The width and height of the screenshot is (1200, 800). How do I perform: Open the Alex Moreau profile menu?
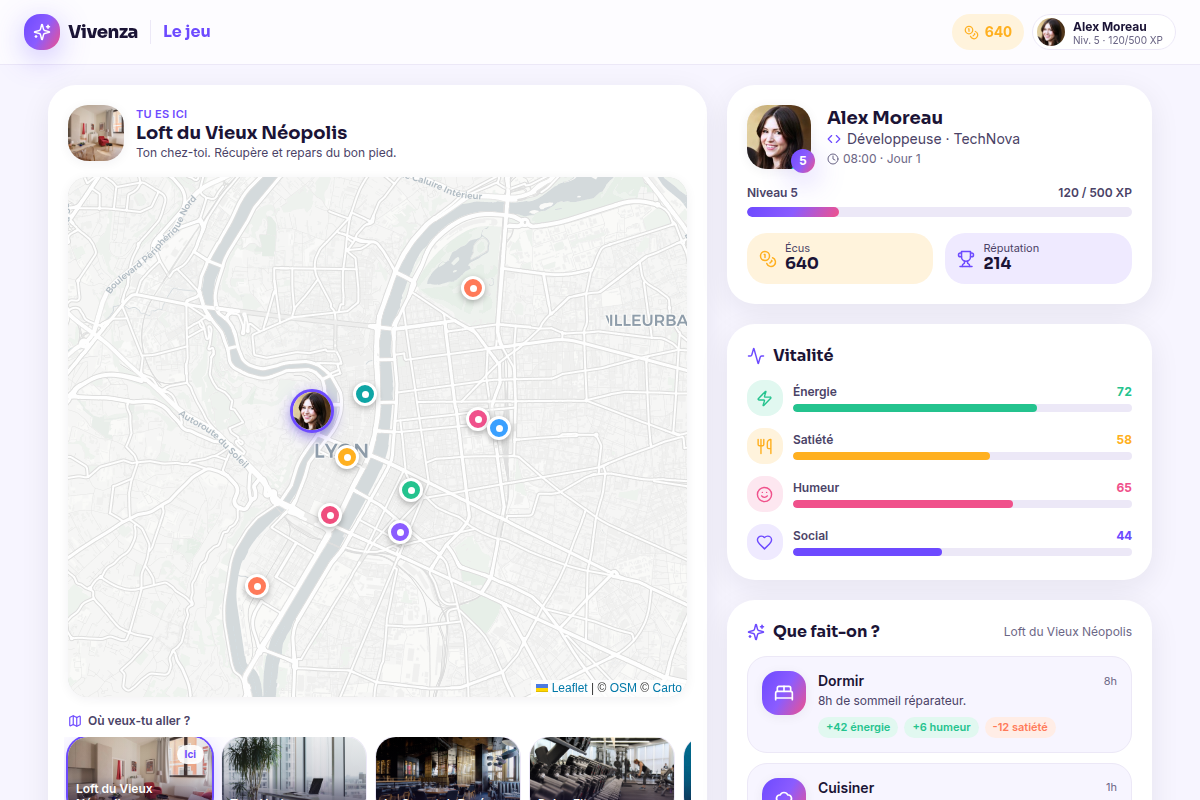[x=1104, y=32]
